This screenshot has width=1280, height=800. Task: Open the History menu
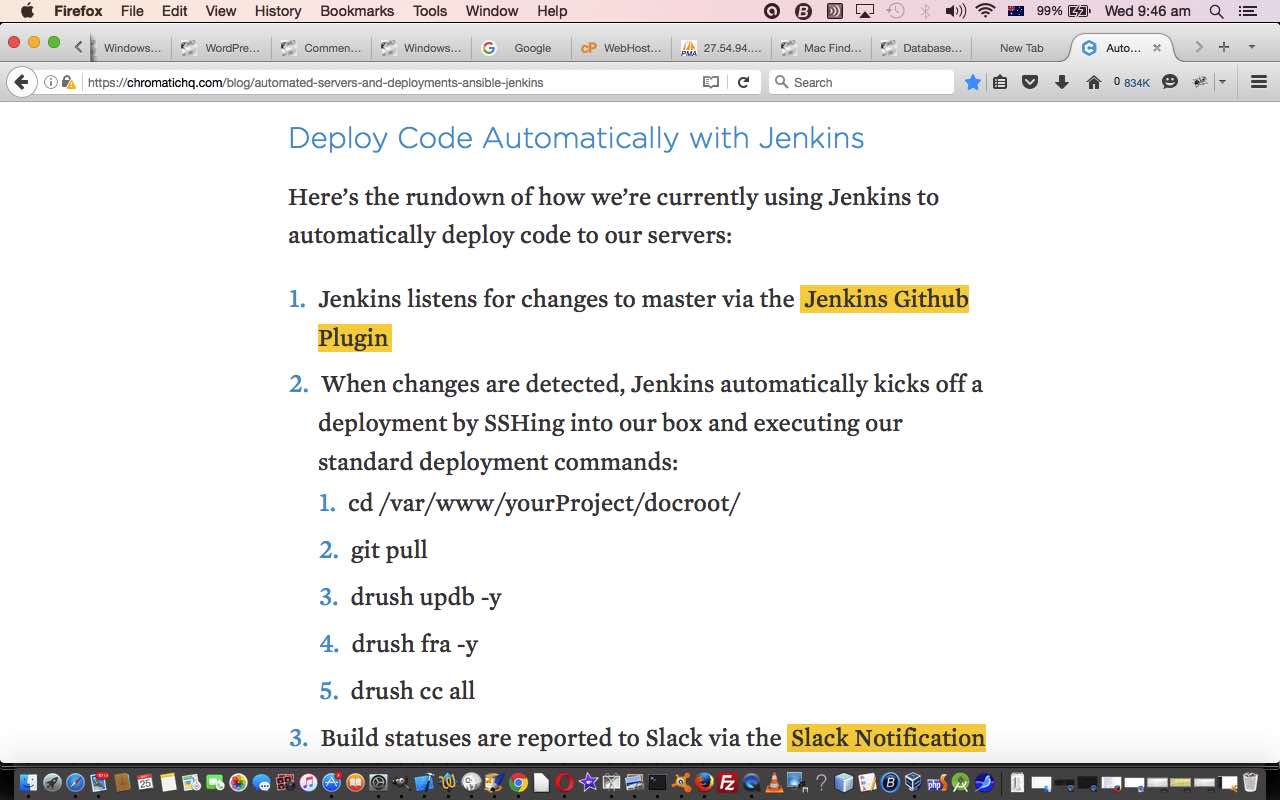[x=278, y=11]
